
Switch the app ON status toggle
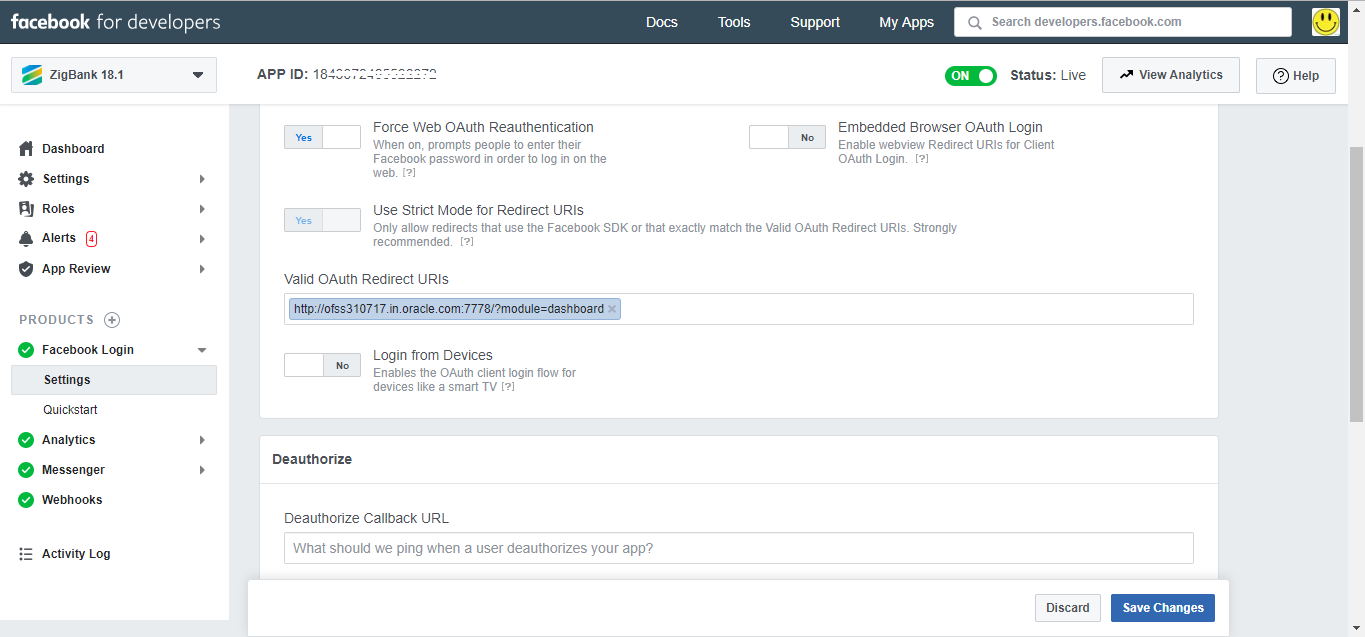pyautogui.click(x=971, y=76)
